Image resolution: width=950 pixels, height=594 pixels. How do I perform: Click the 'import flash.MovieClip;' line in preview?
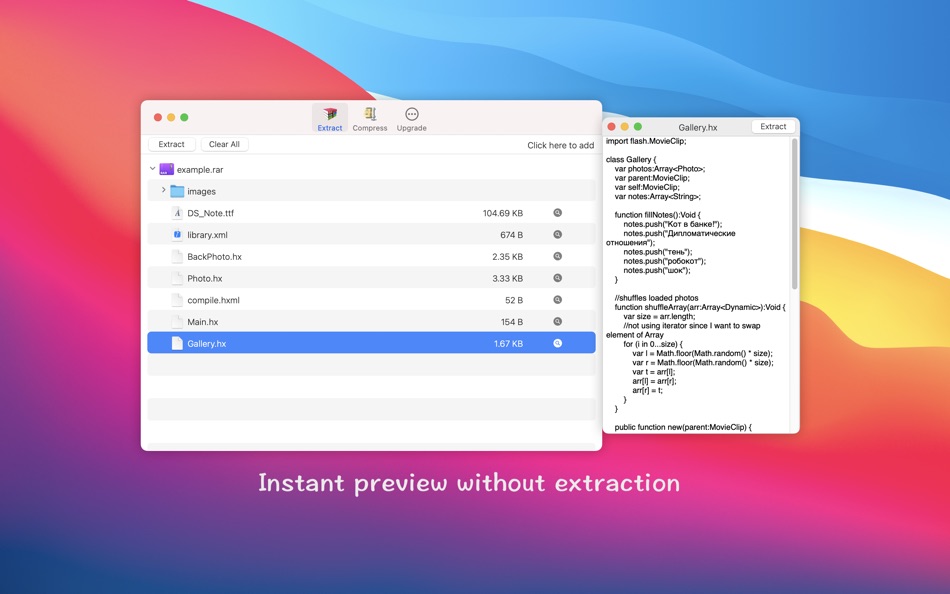pos(646,141)
